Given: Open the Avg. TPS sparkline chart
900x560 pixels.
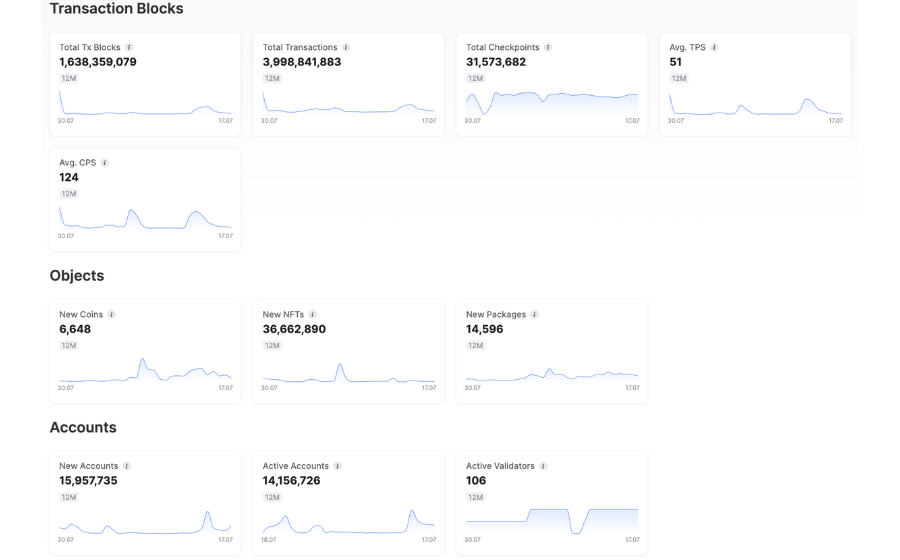Looking at the screenshot, I should click(755, 103).
